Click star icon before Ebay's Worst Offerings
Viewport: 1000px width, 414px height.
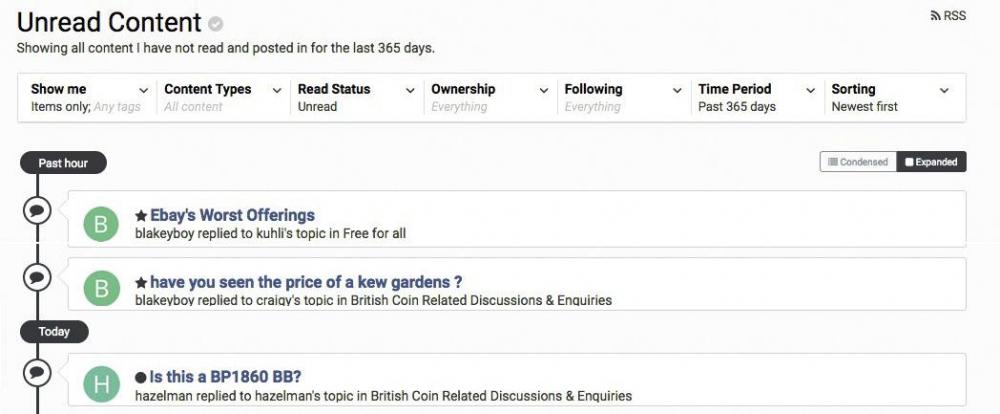pos(141,216)
